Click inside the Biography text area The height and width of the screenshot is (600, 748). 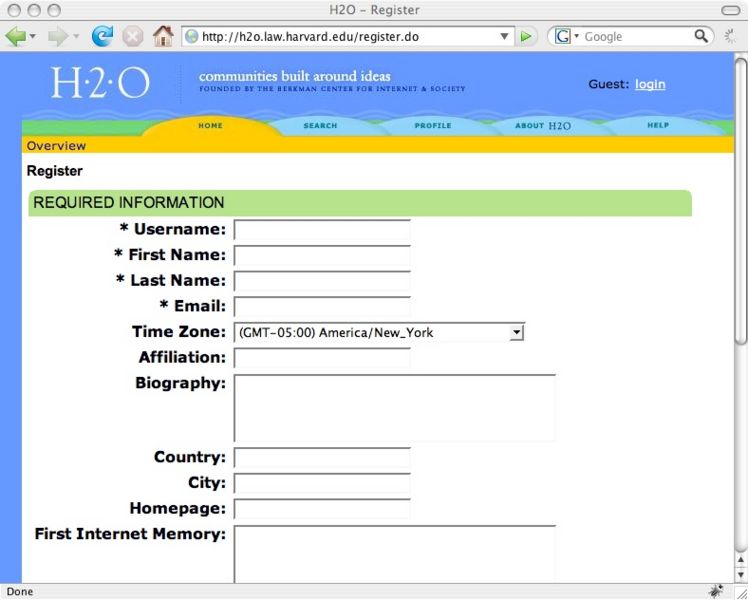pyautogui.click(x=394, y=408)
